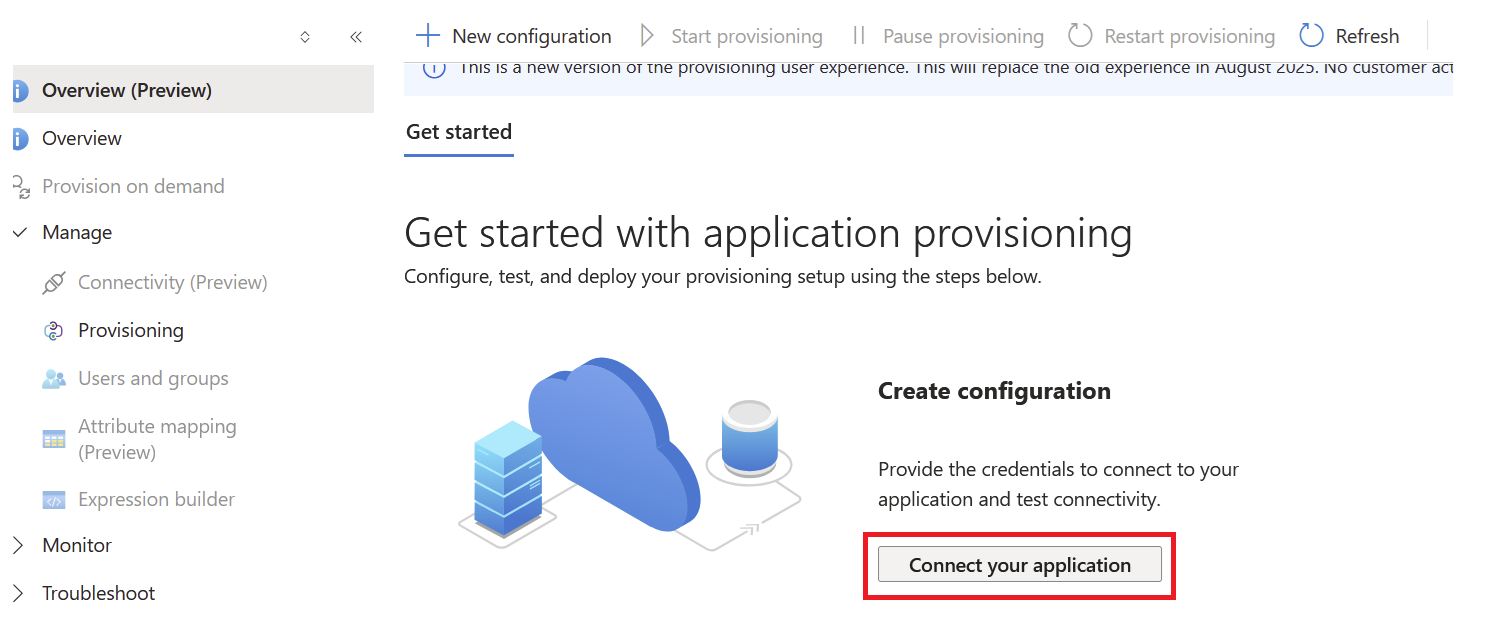The image size is (1491, 639).
Task: Click the up-down sort arrows icon
Action: (305, 37)
